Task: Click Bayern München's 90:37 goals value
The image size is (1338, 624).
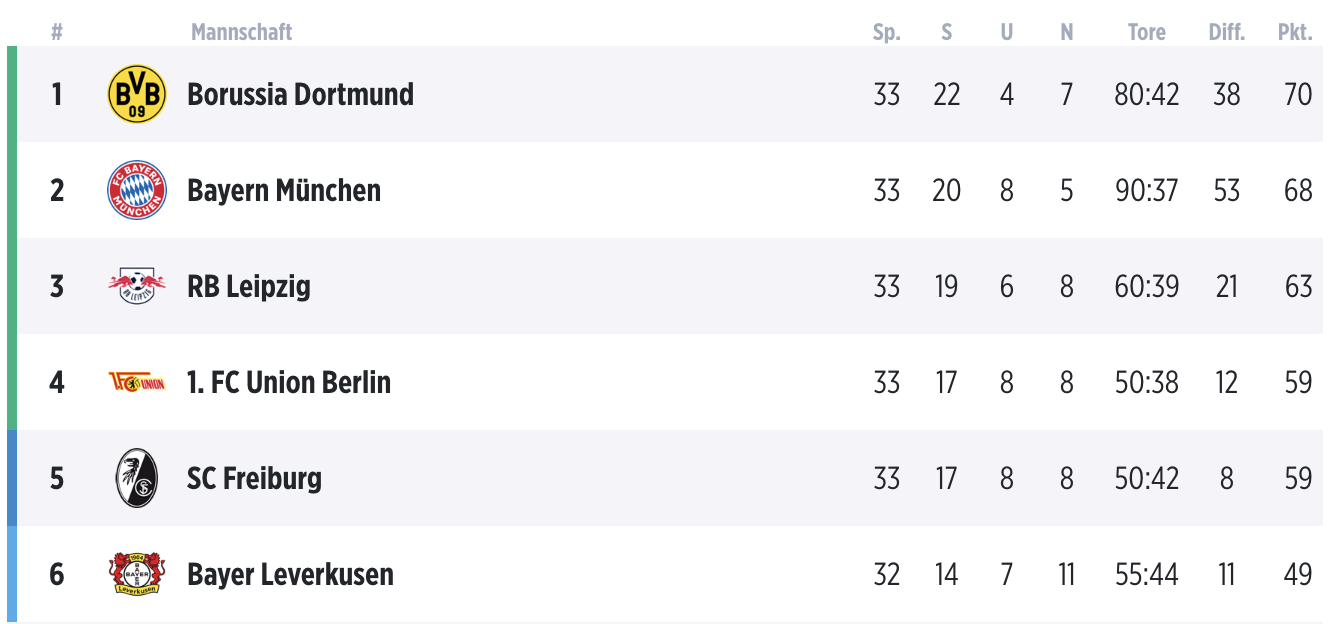Action: click(x=1147, y=190)
